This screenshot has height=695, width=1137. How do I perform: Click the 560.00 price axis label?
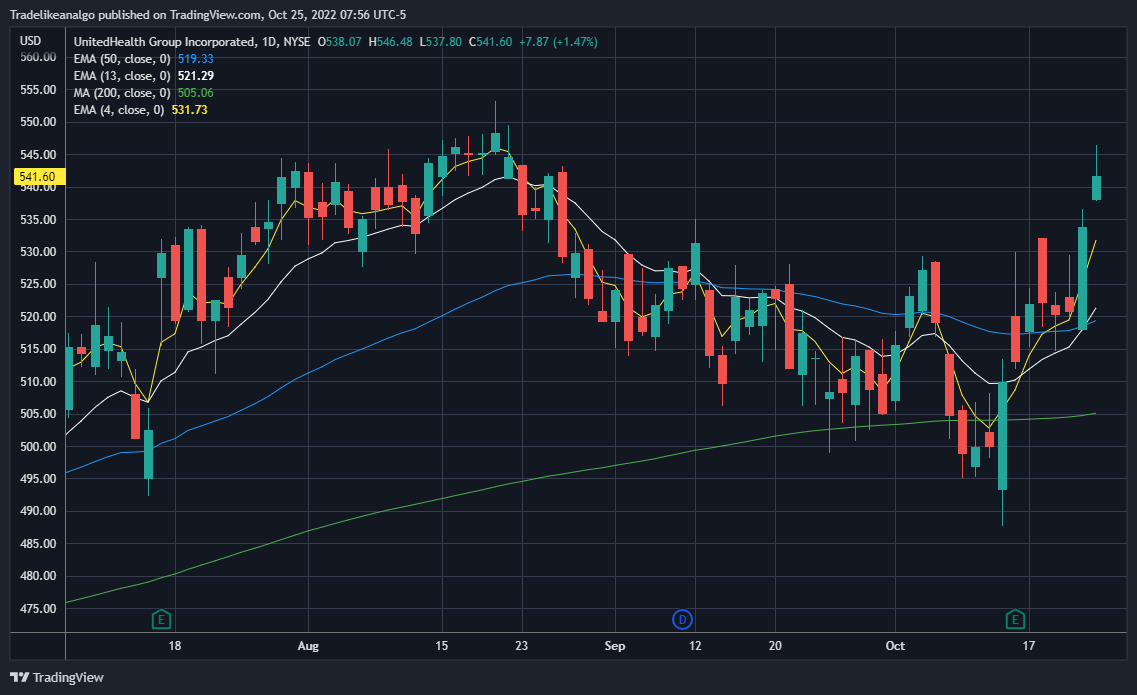coord(38,57)
